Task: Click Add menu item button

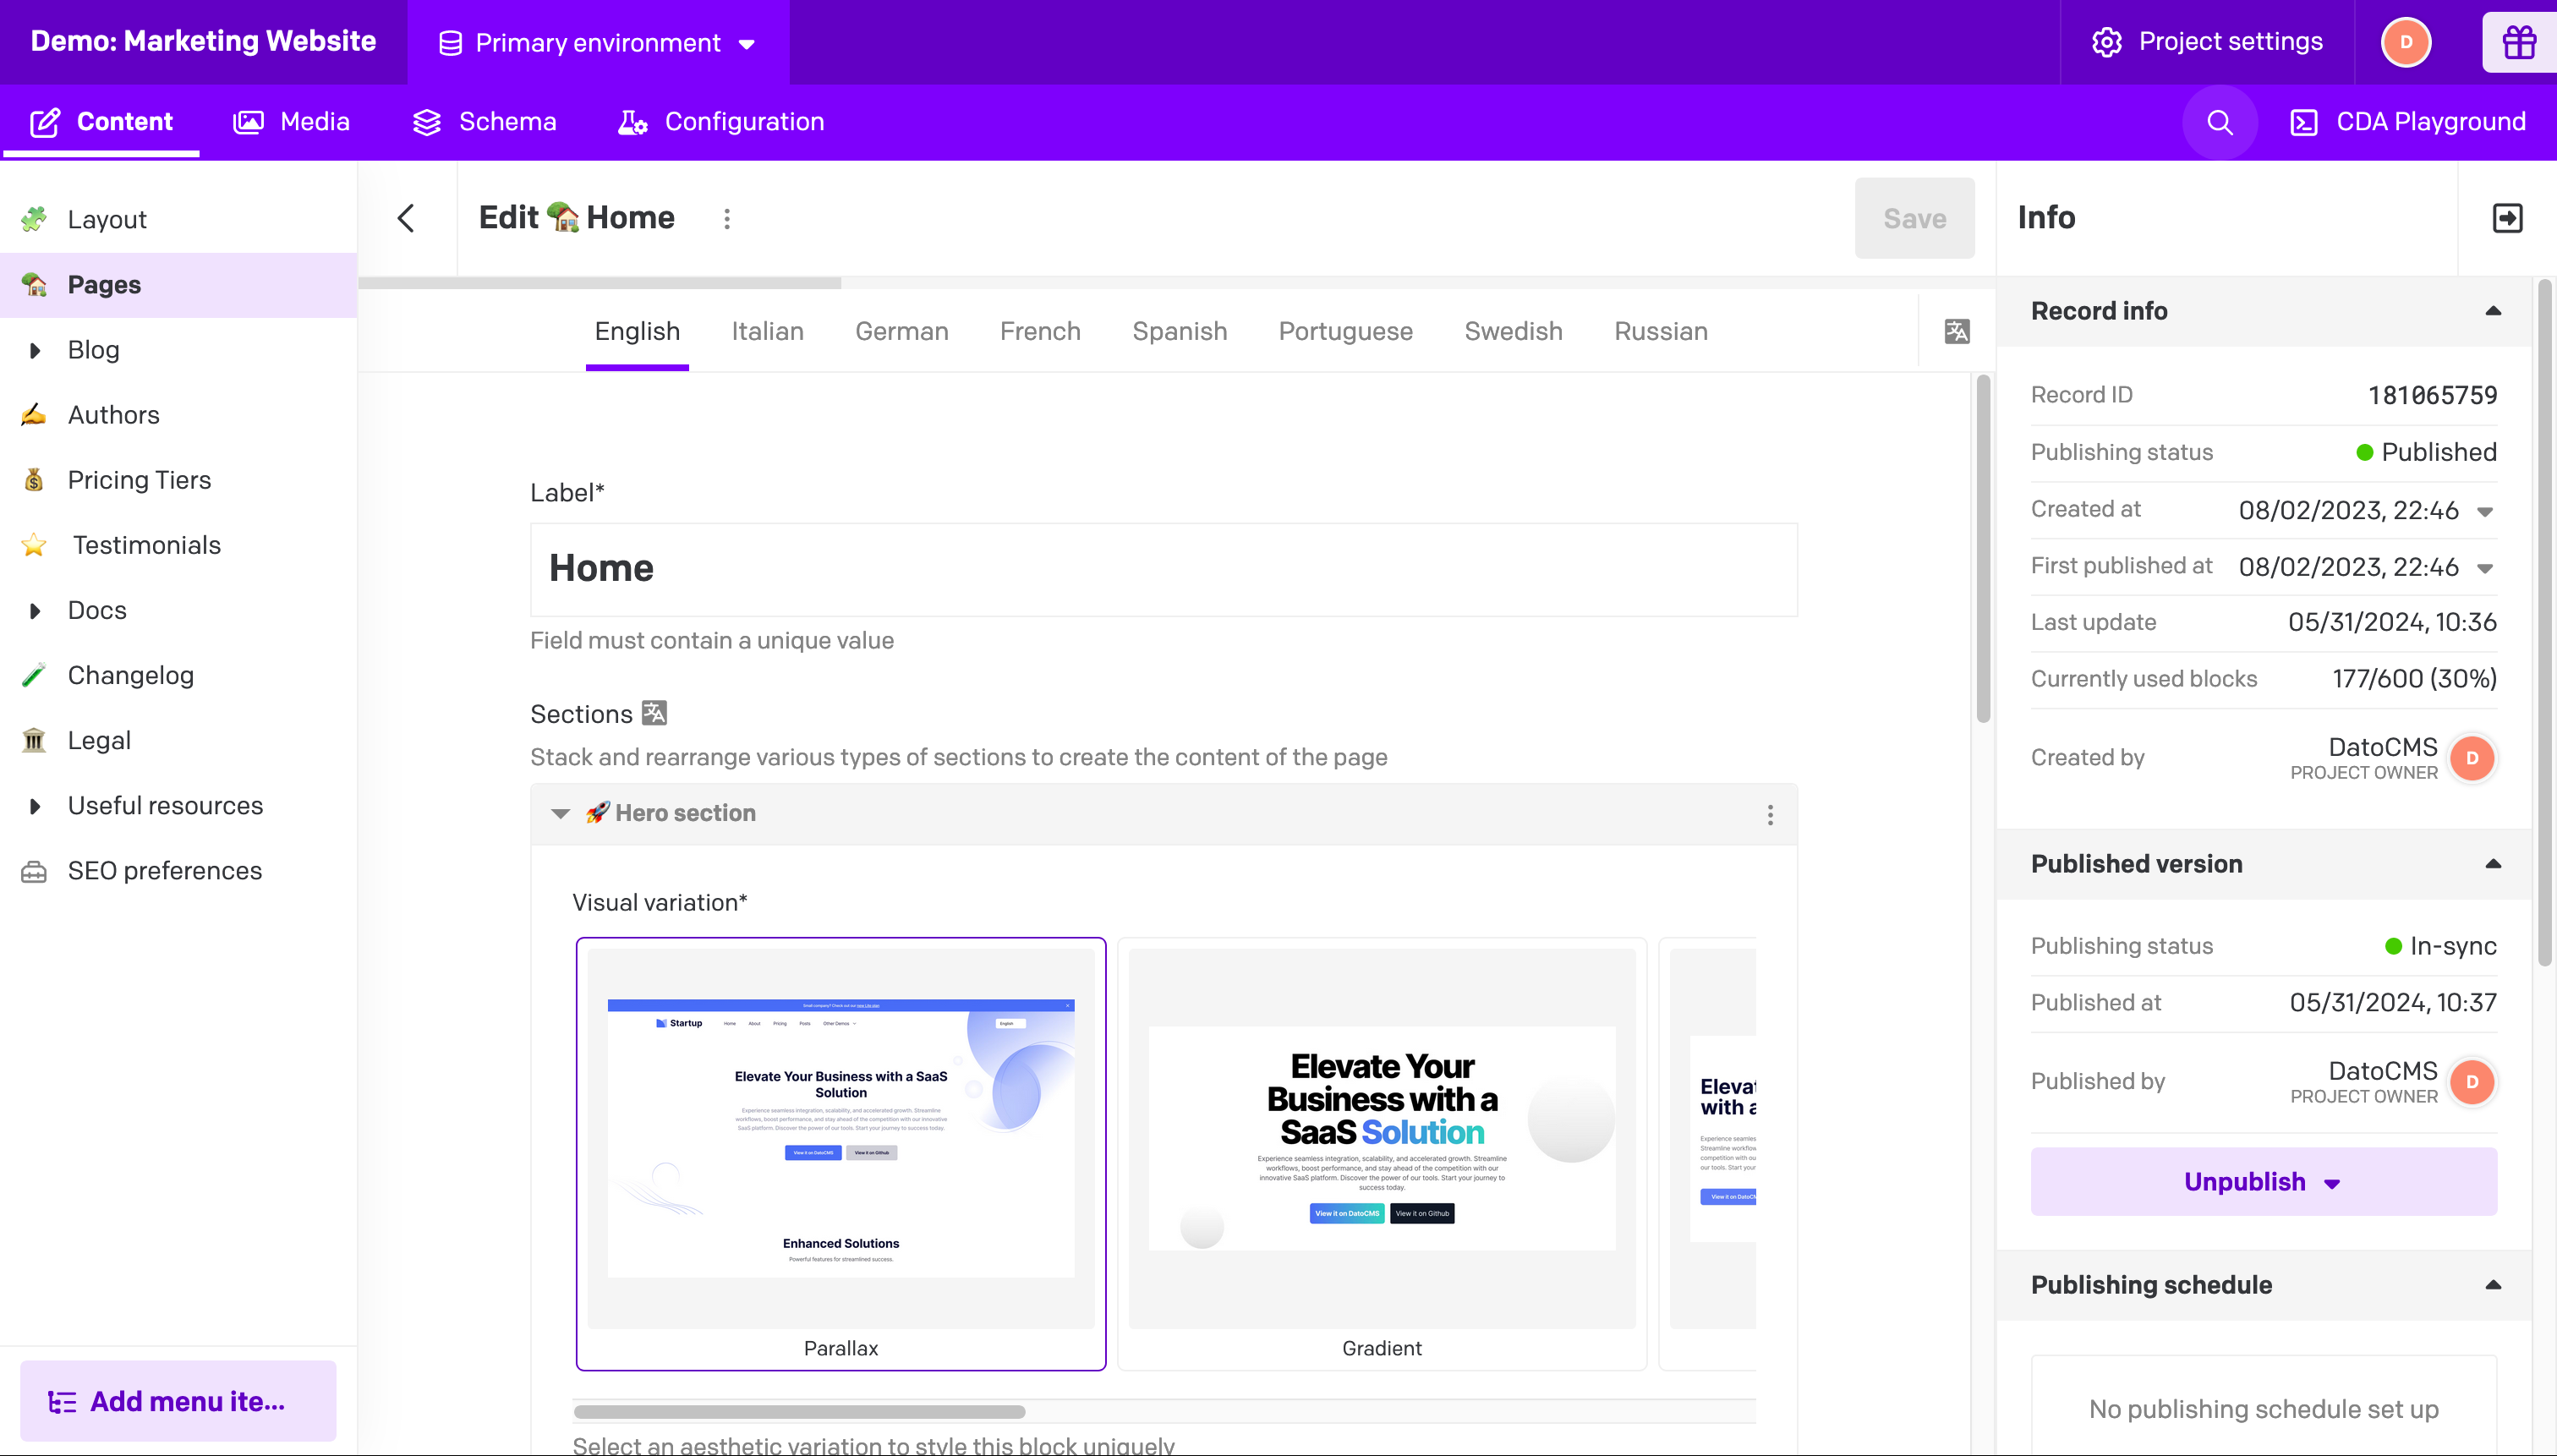Action: (178, 1401)
